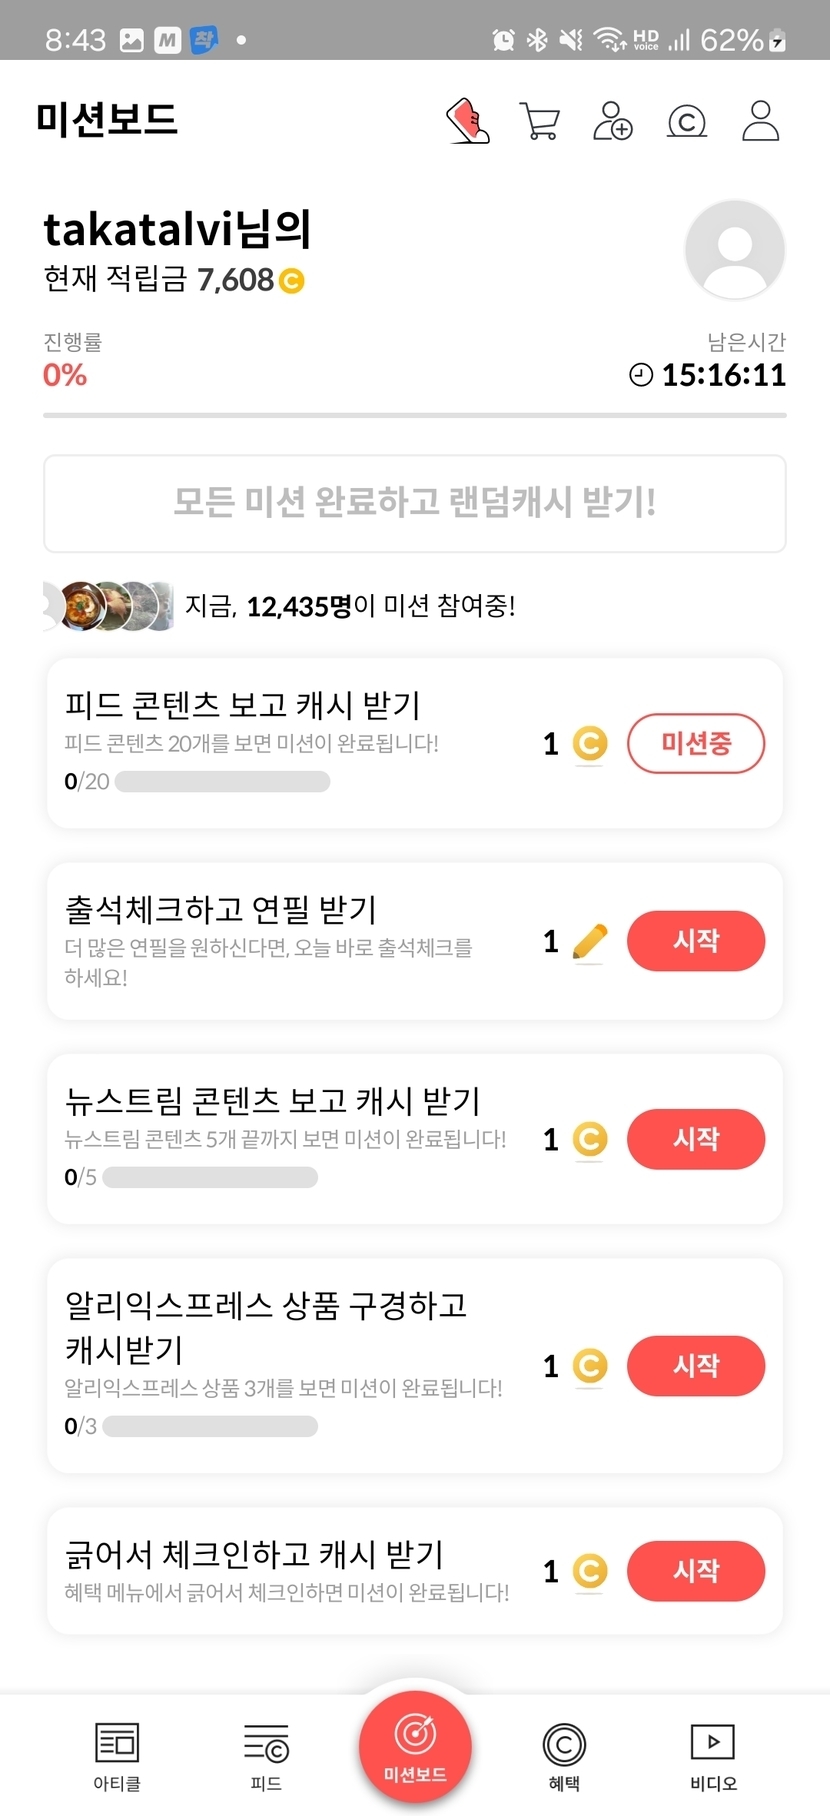Select the 미션보드 center tab
This screenshot has width=830, height=1816.
415,1745
